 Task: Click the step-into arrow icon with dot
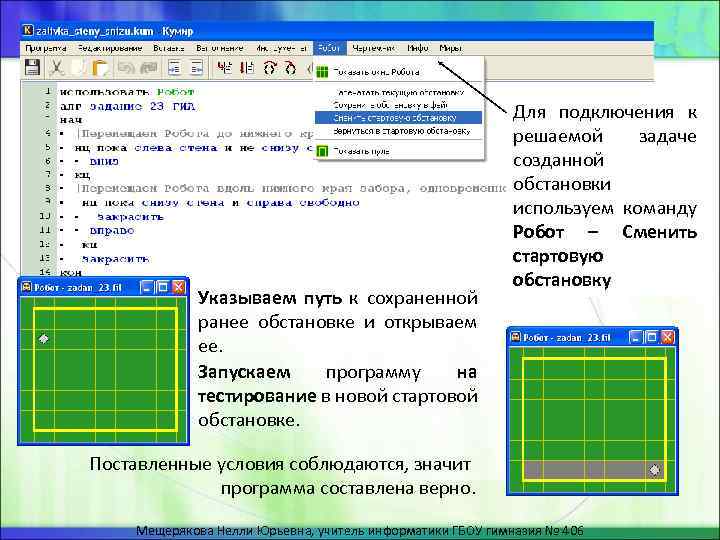pyautogui.click(x=270, y=68)
